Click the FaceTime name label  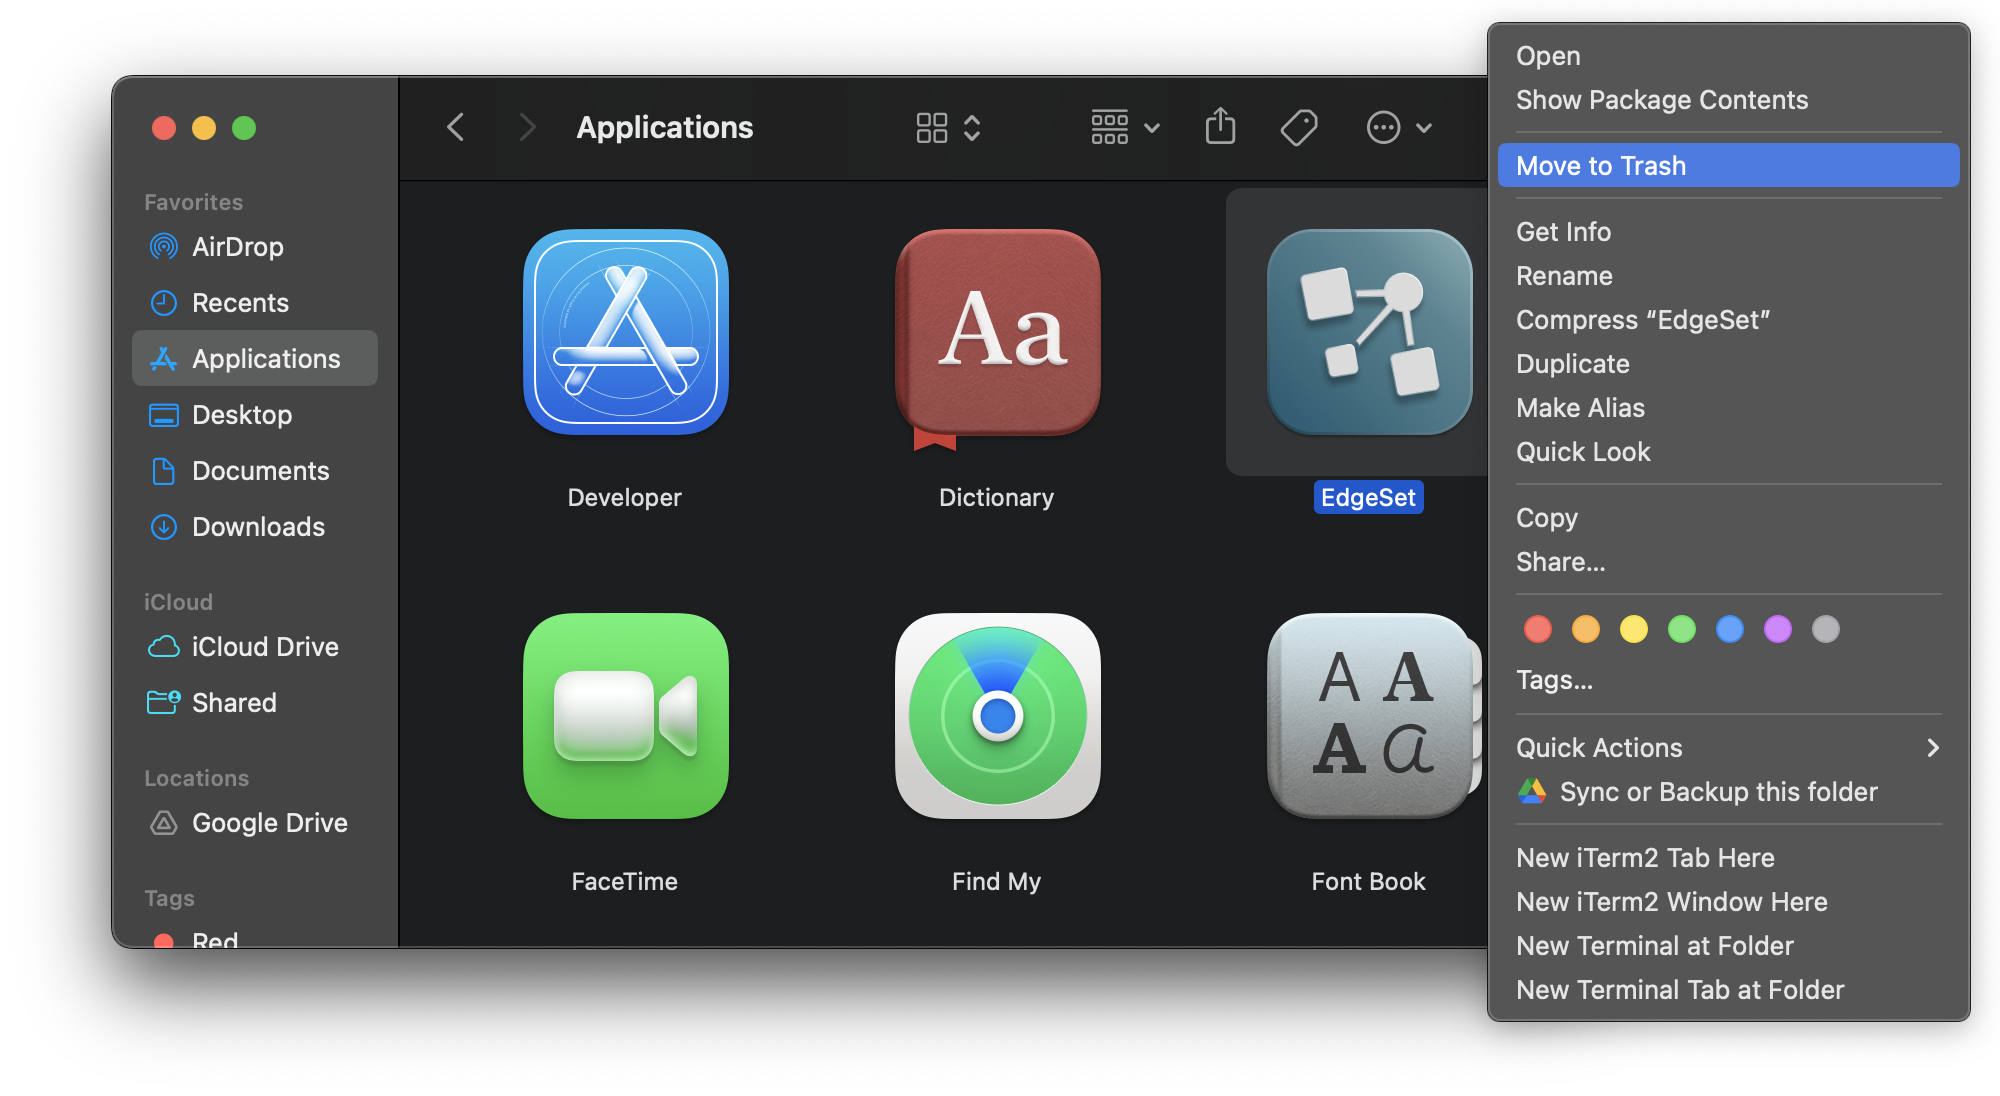pyautogui.click(x=625, y=881)
